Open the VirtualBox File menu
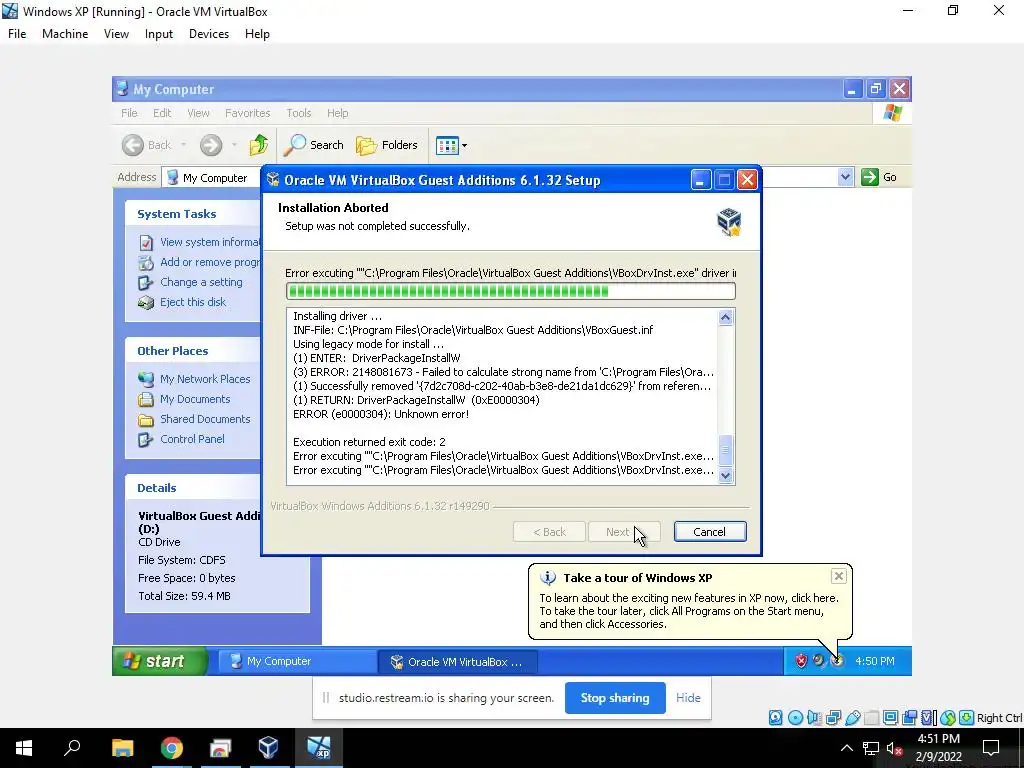Image resolution: width=1024 pixels, height=768 pixels. click(17, 34)
